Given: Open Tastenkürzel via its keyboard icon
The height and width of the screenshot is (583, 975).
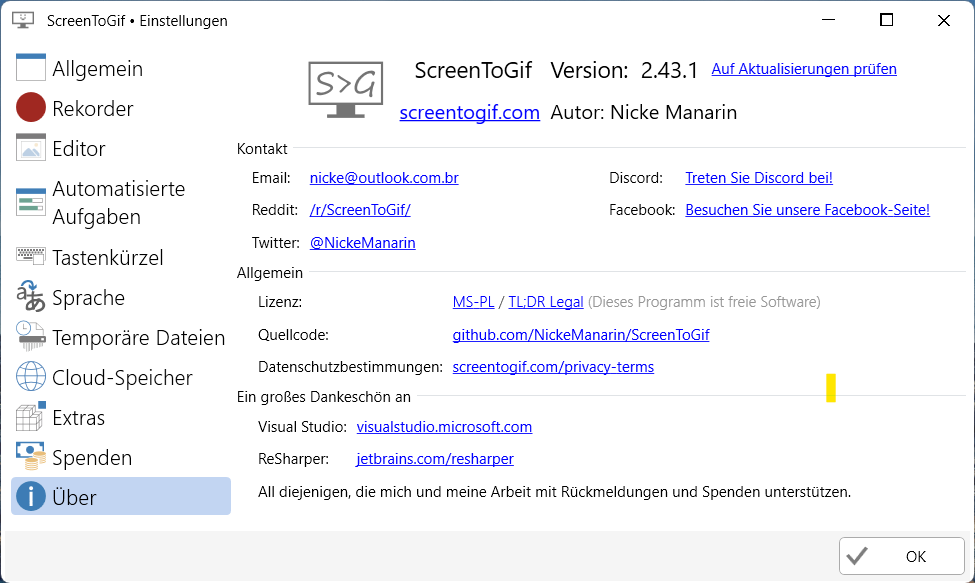Looking at the screenshot, I should click(x=31, y=257).
